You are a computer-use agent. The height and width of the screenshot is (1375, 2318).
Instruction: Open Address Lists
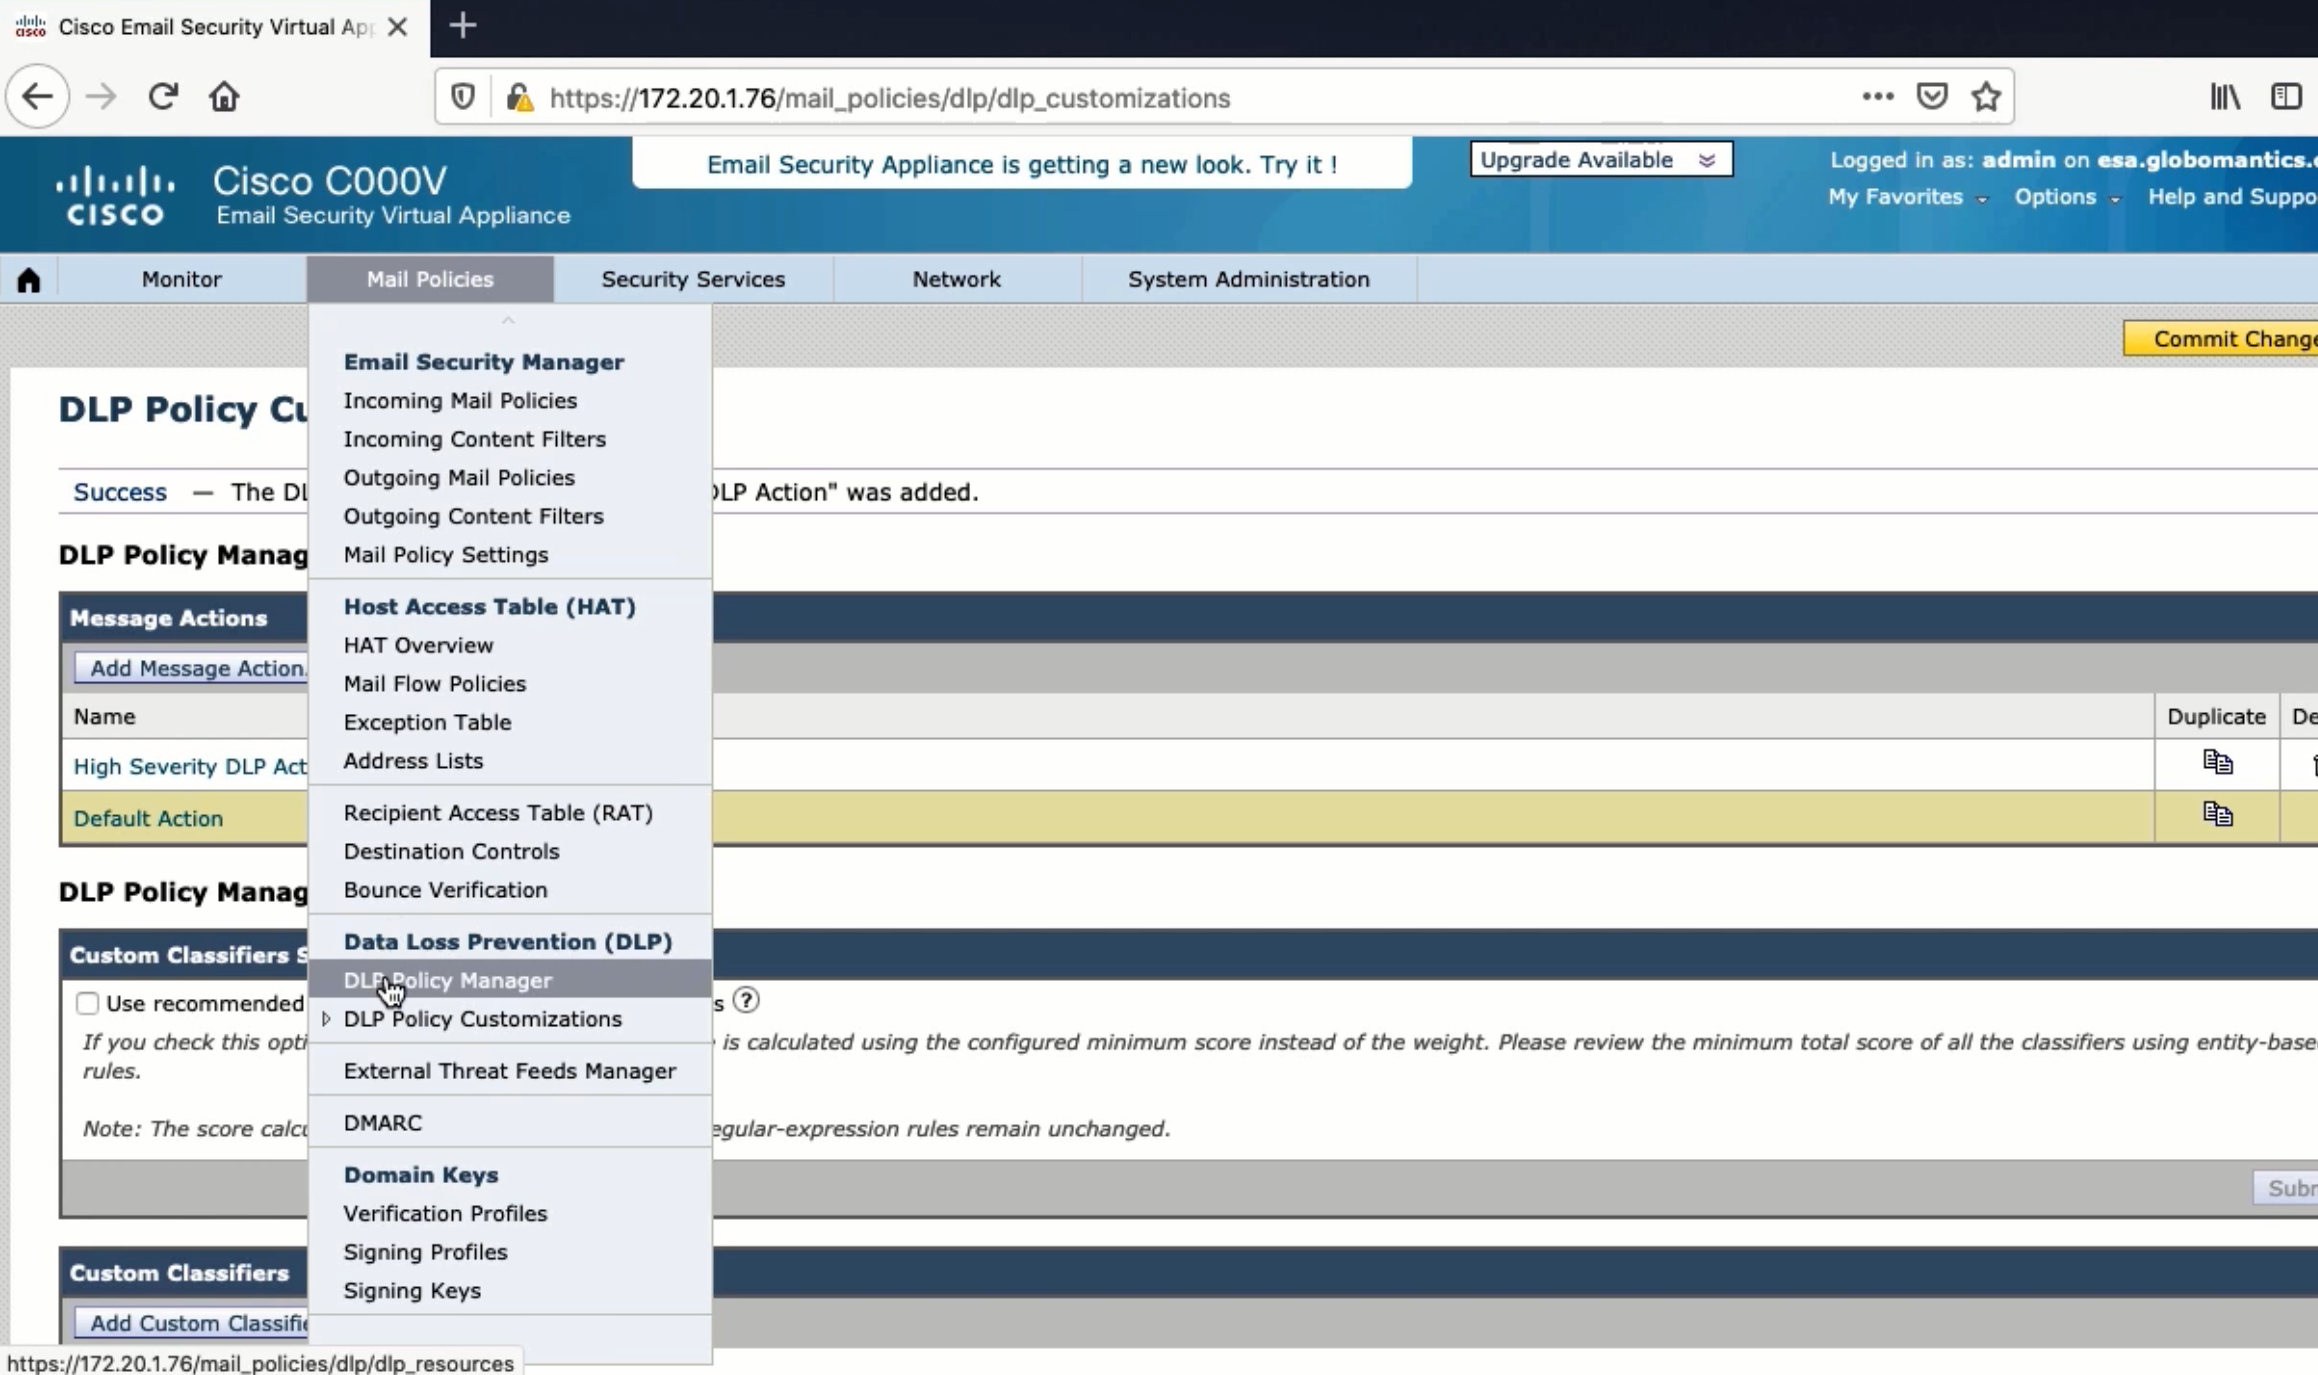click(x=413, y=760)
